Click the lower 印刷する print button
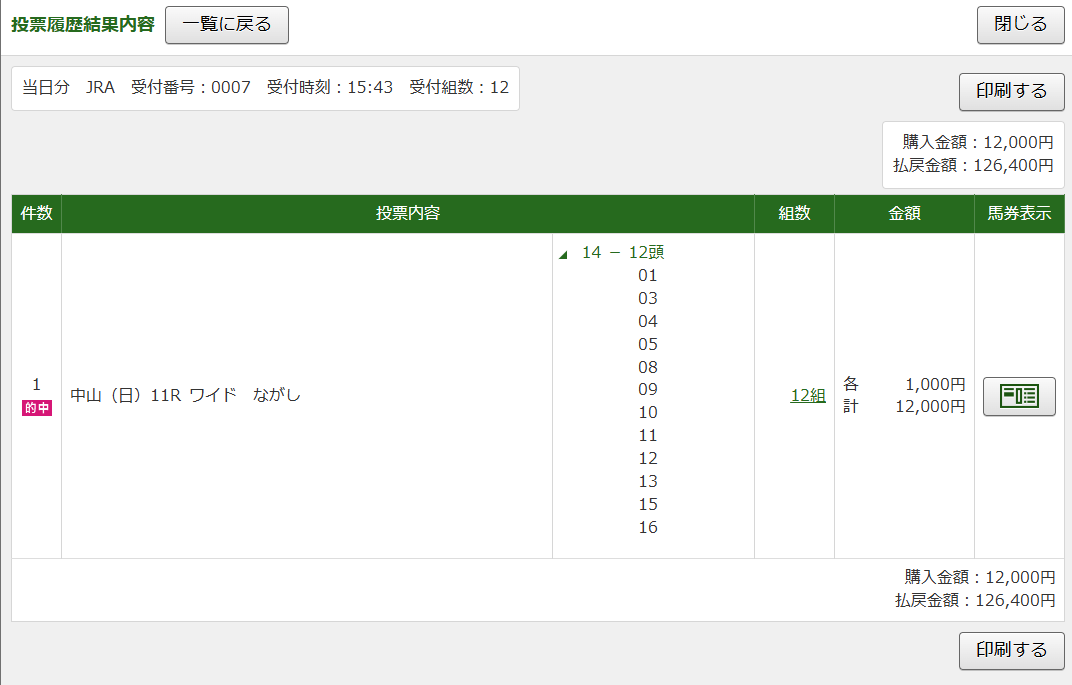Viewport: 1072px width, 685px height. click(x=1011, y=650)
